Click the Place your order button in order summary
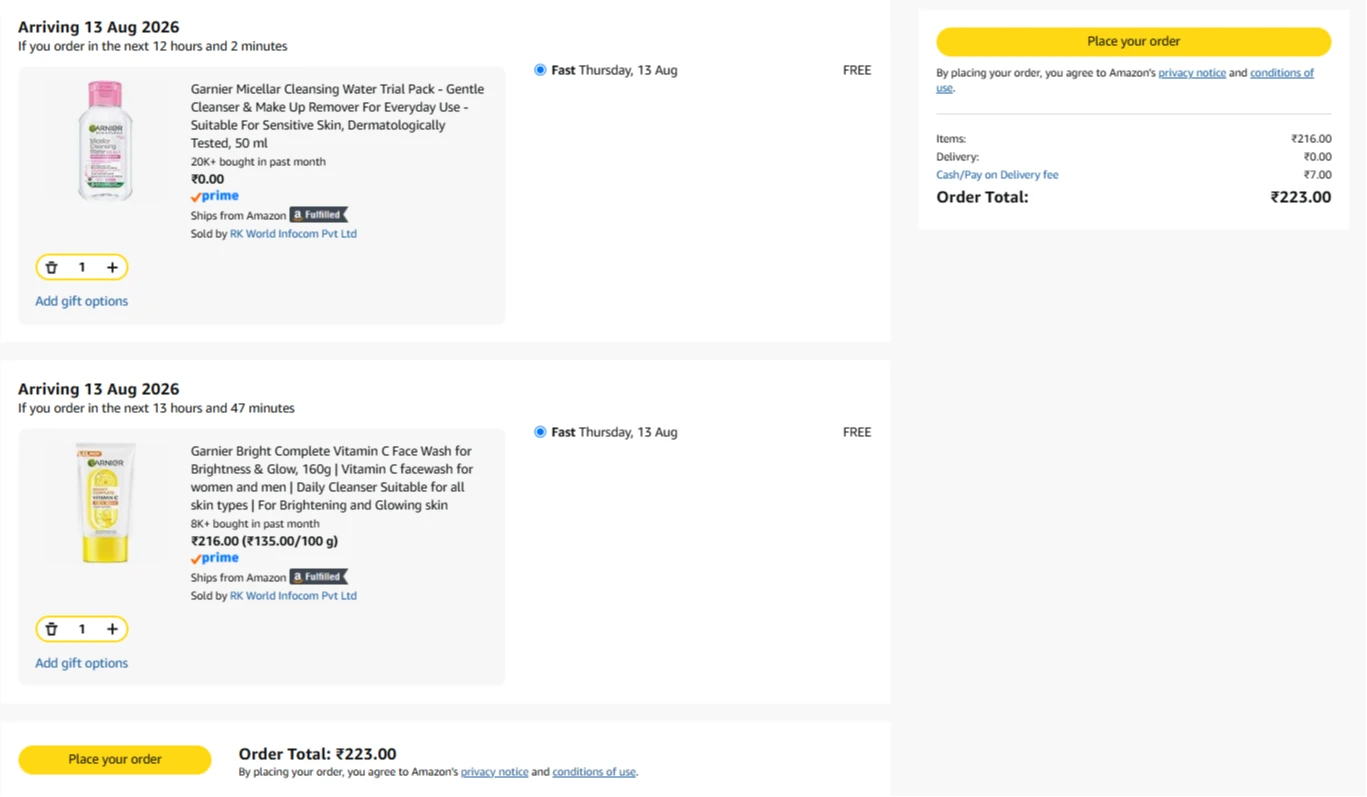Screen dimensions: 1367x797 1133,42
